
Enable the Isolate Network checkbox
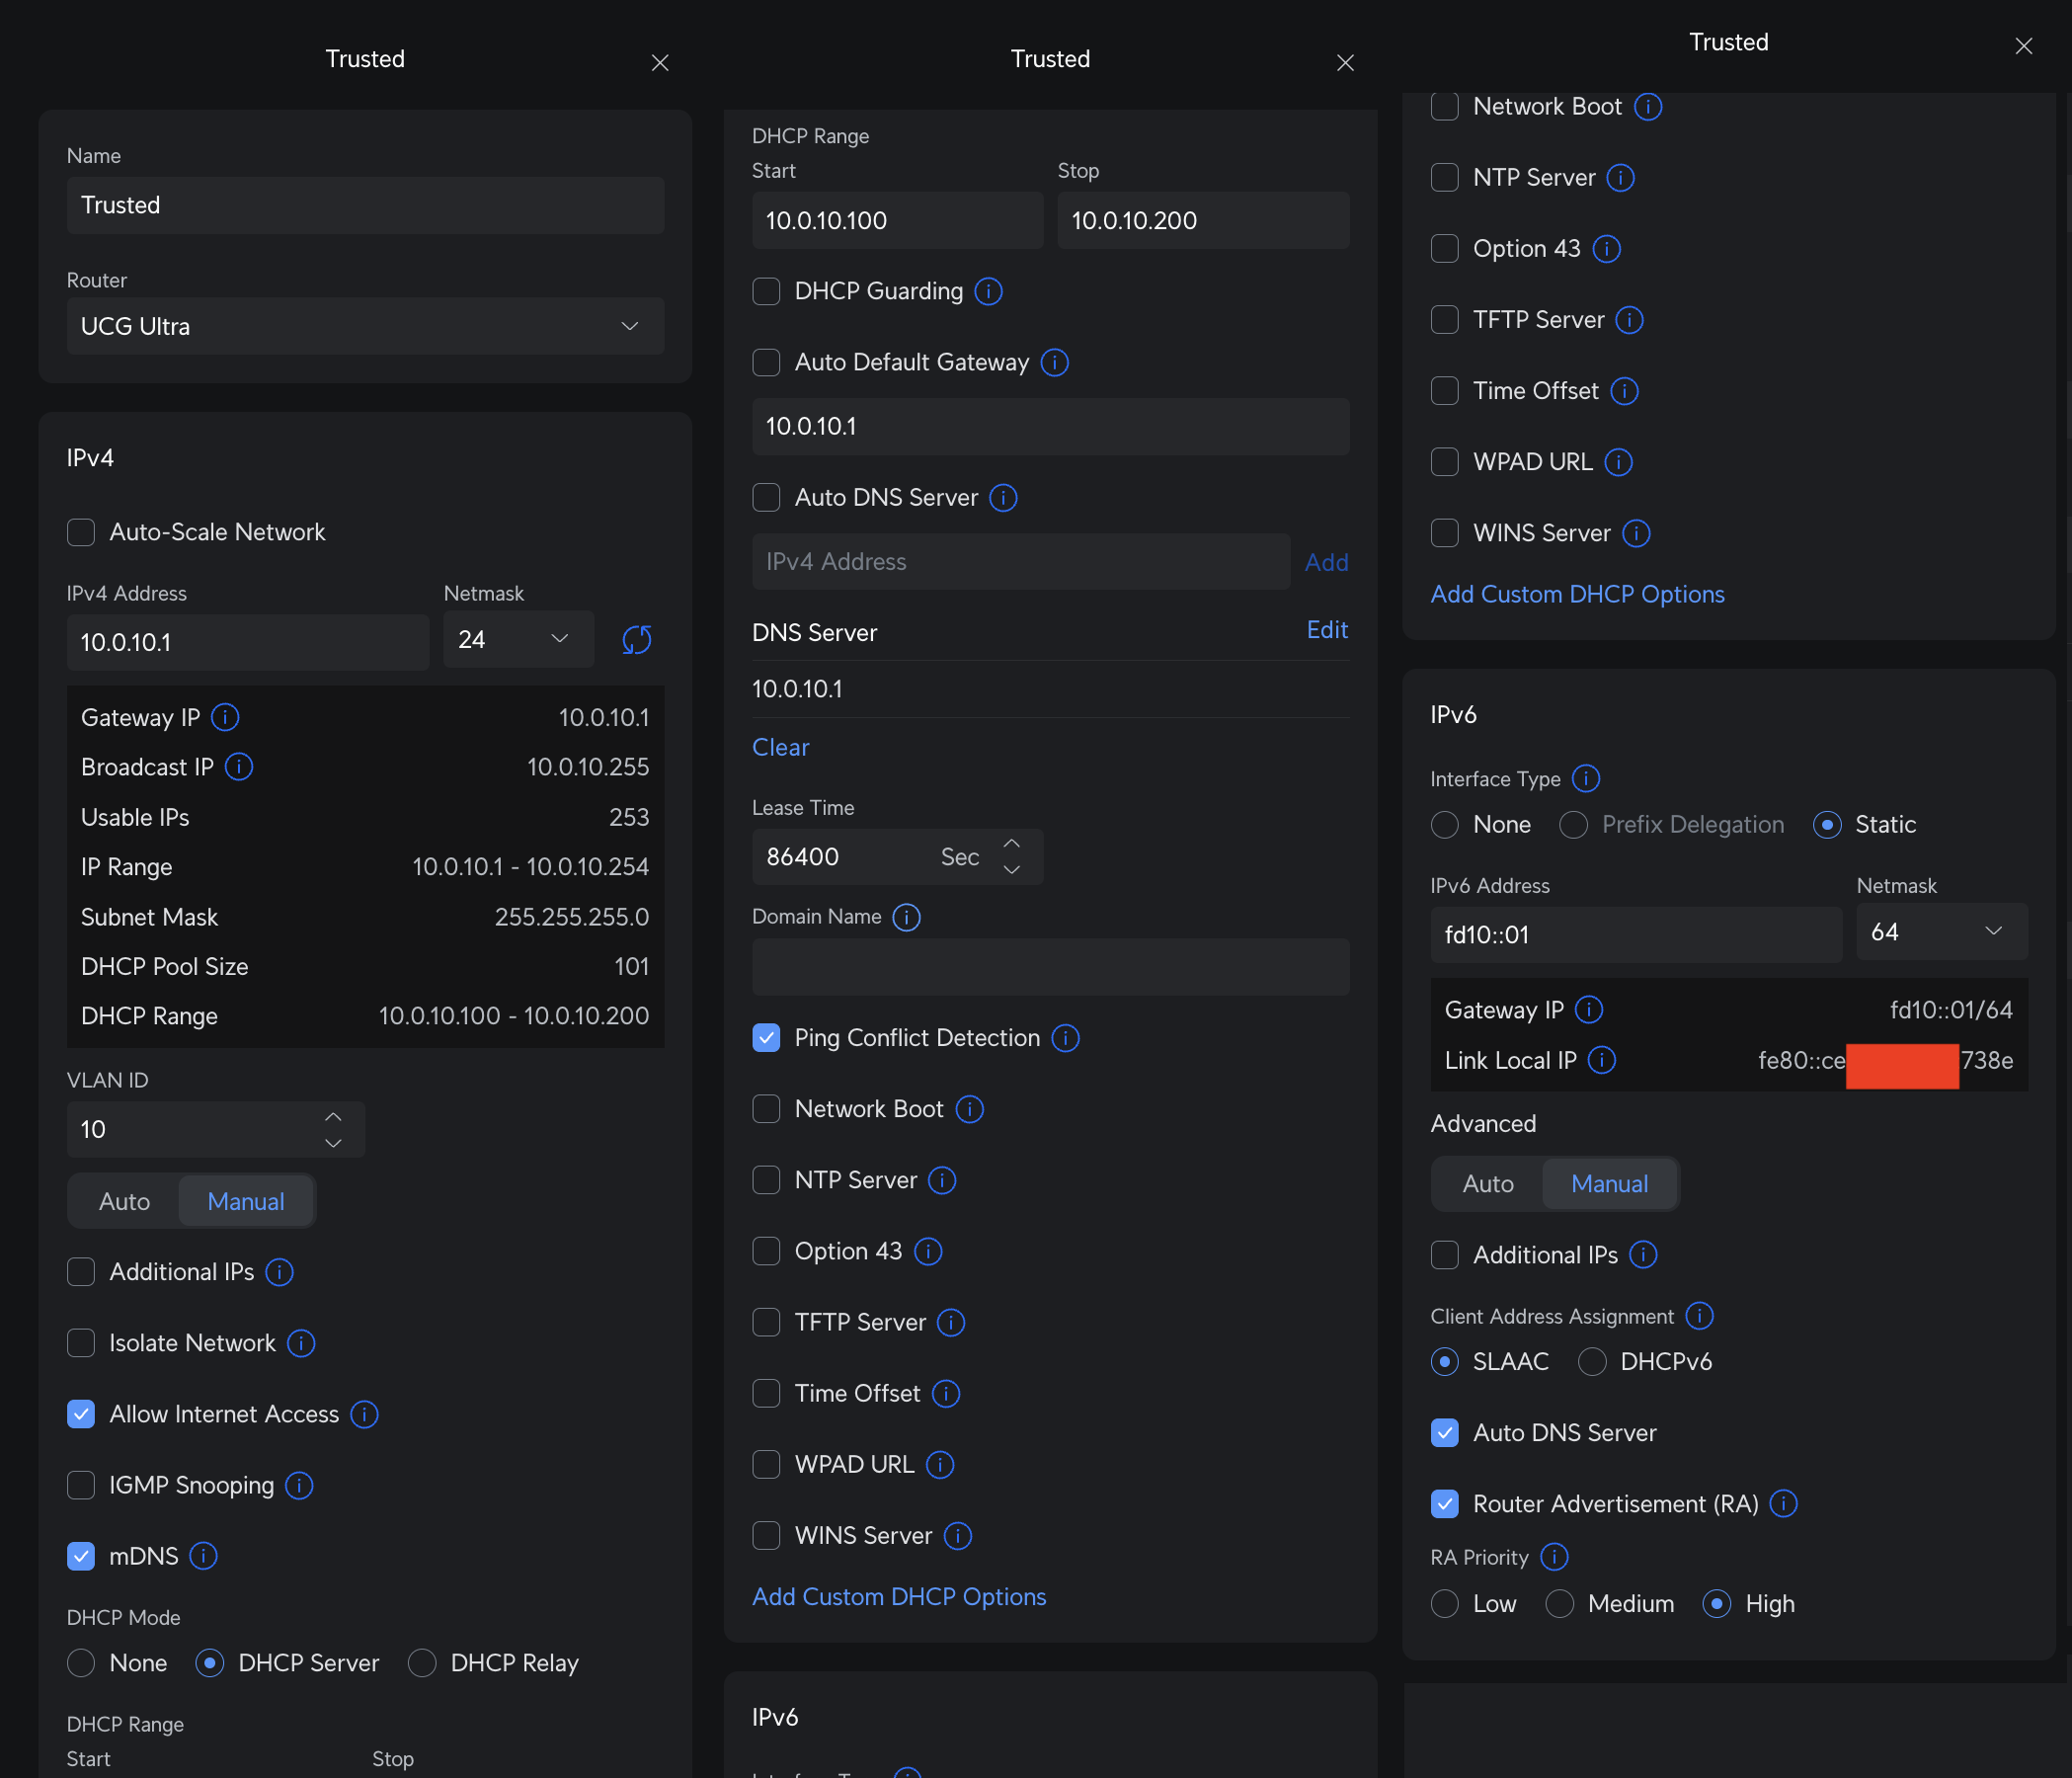click(81, 1343)
